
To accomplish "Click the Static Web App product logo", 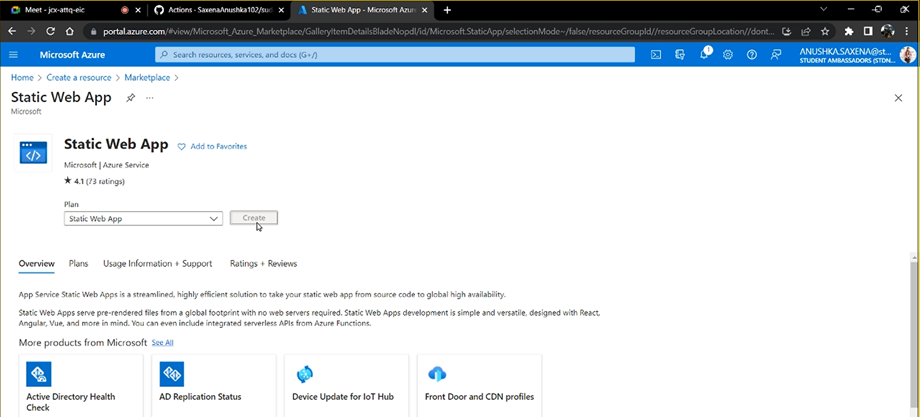I will [33, 152].
